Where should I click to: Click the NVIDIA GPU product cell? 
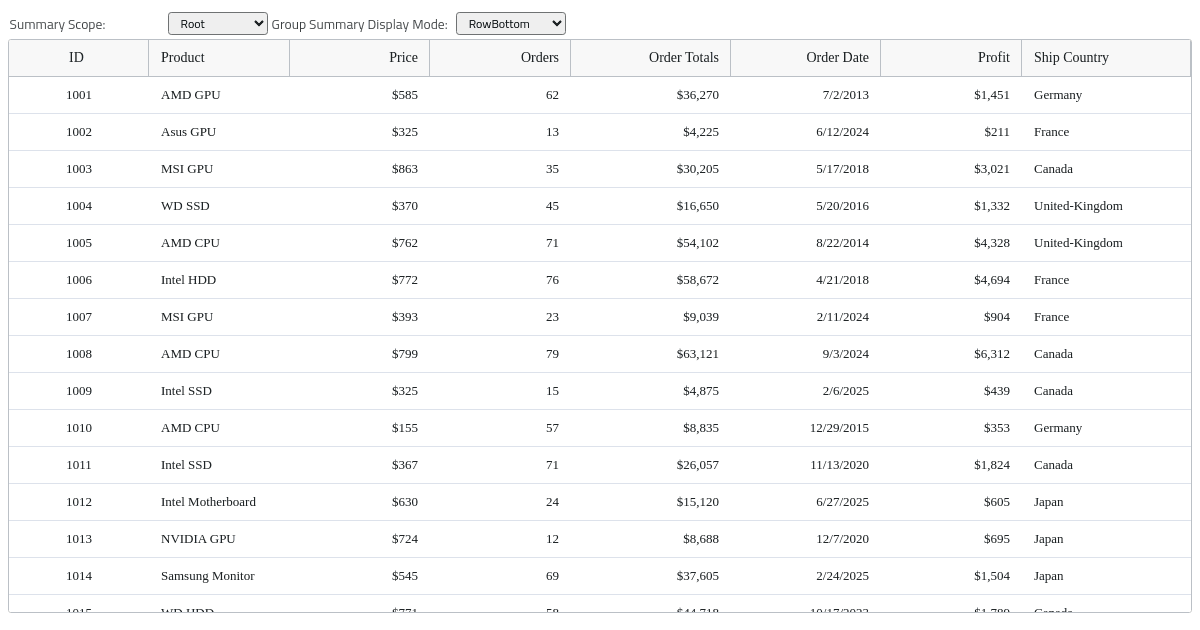tap(219, 539)
